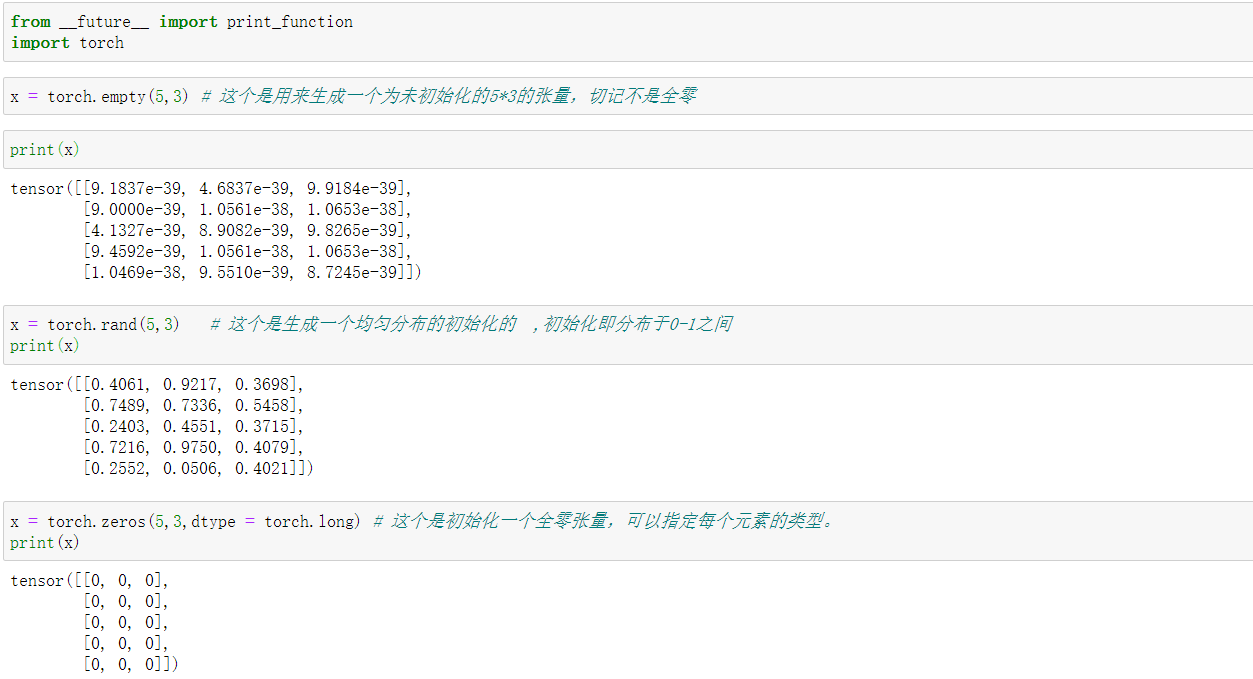Click output row '[0.7216, 0.9750, 0.4079]'
The height and width of the screenshot is (679, 1253).
[x=194, y=447]
